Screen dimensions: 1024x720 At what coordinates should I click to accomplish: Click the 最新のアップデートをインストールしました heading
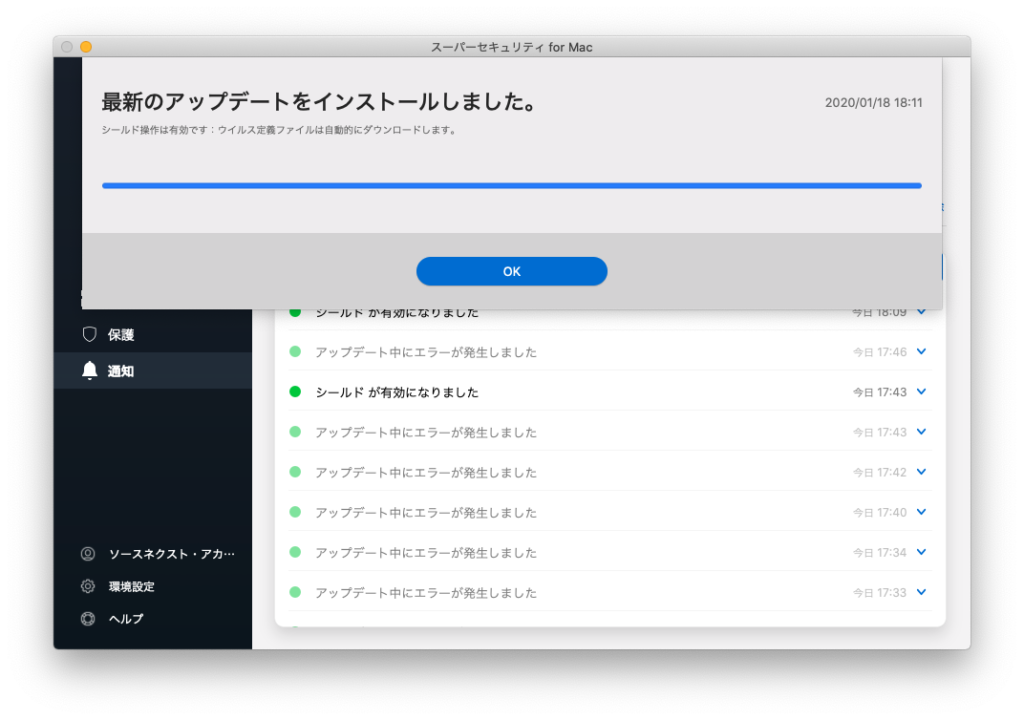click(319, 102)
